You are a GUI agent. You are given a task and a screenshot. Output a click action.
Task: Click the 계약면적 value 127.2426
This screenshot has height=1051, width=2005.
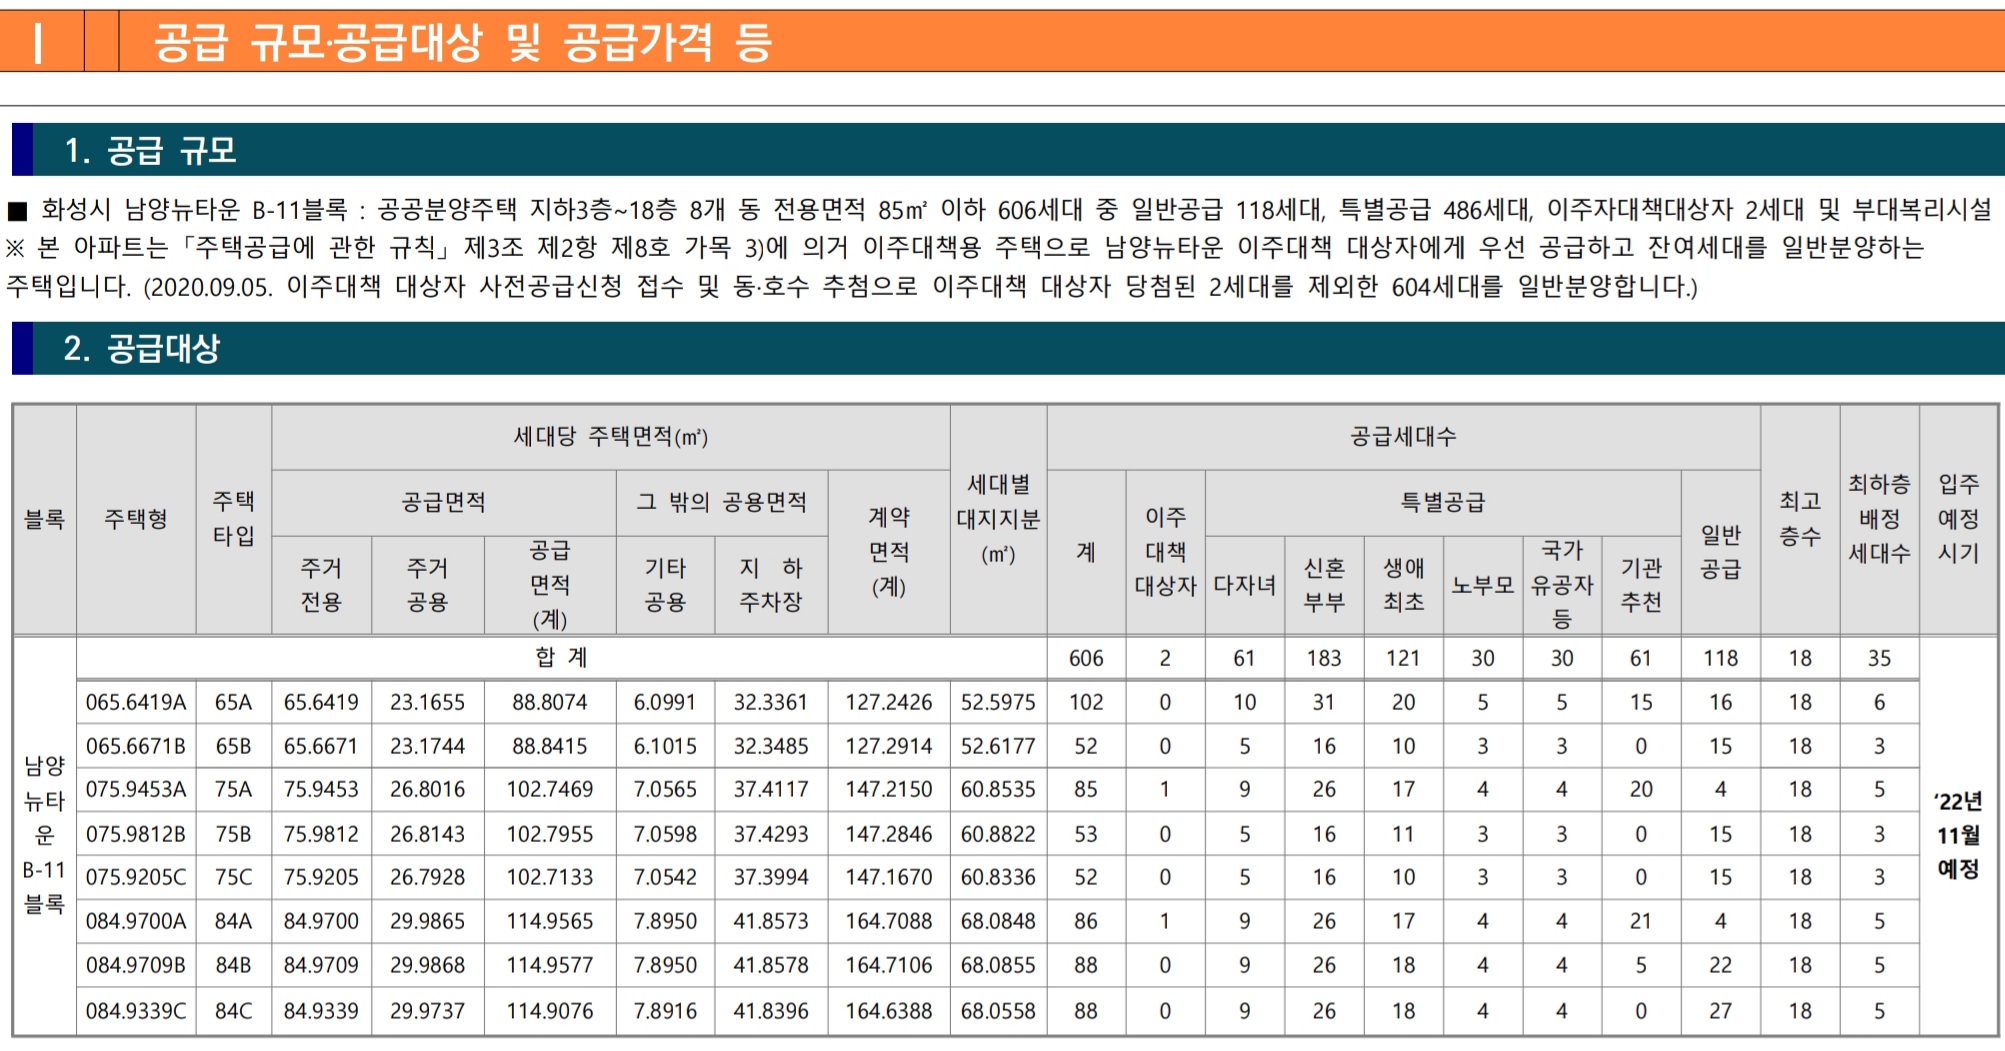(x=889, y=703)
